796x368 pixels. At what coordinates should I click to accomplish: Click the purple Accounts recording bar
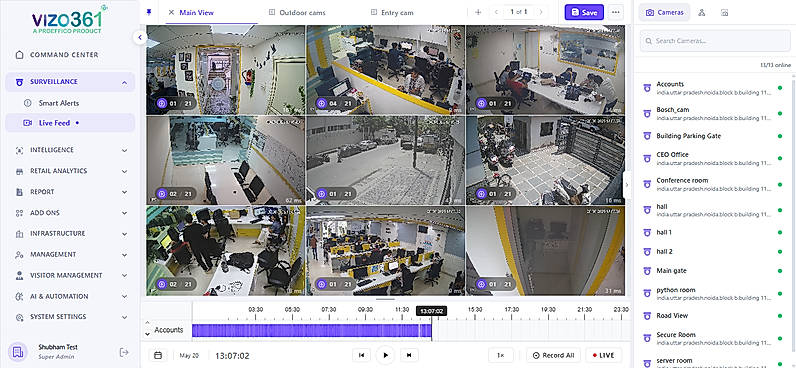[x=312, y=330]
